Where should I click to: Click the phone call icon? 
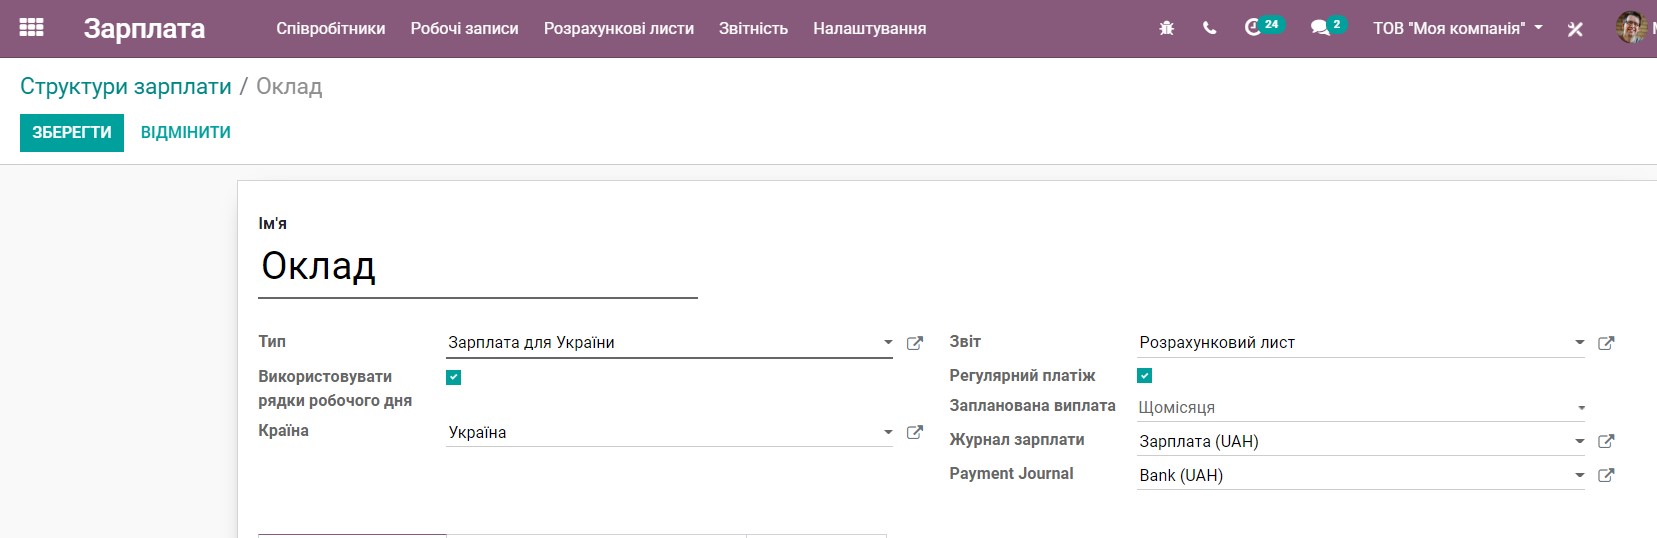pos(1210,28)
